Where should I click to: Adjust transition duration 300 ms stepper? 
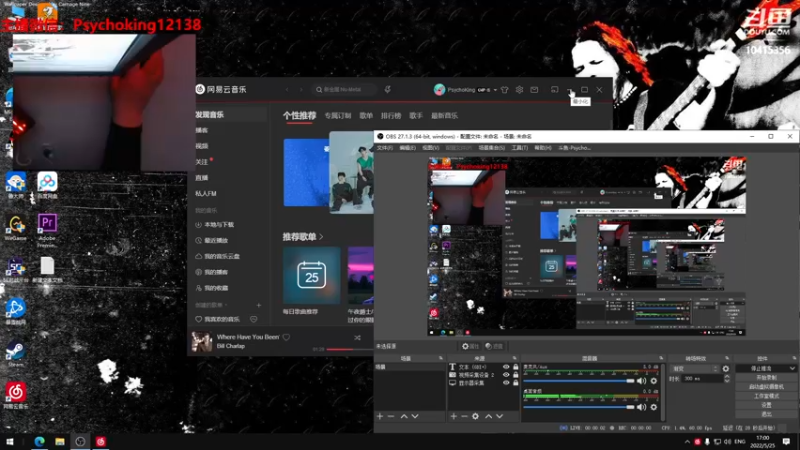point(727,379)
